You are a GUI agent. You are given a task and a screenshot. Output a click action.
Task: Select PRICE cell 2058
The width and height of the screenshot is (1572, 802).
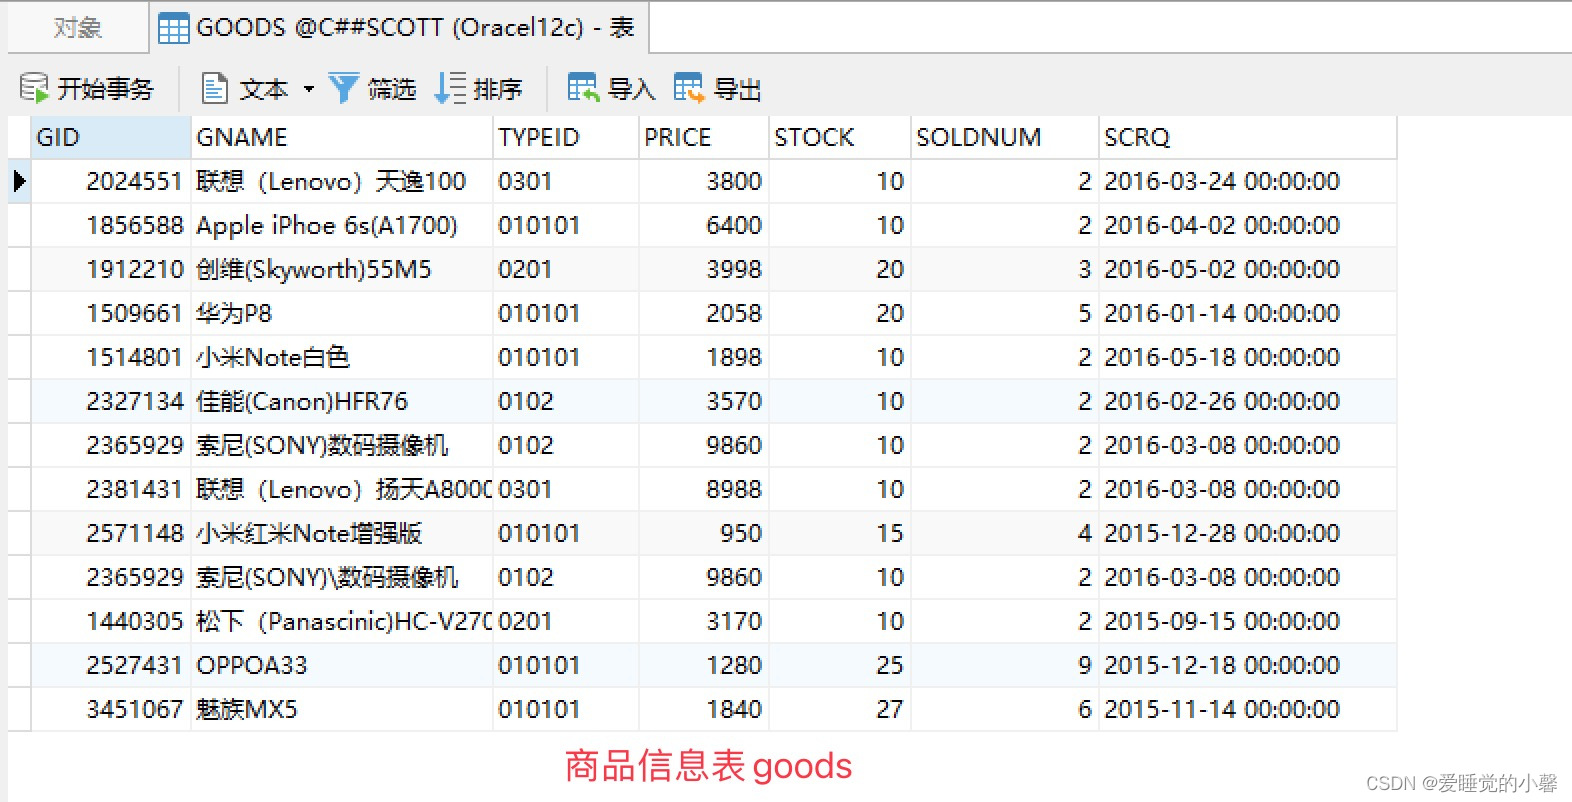[704, 313]
